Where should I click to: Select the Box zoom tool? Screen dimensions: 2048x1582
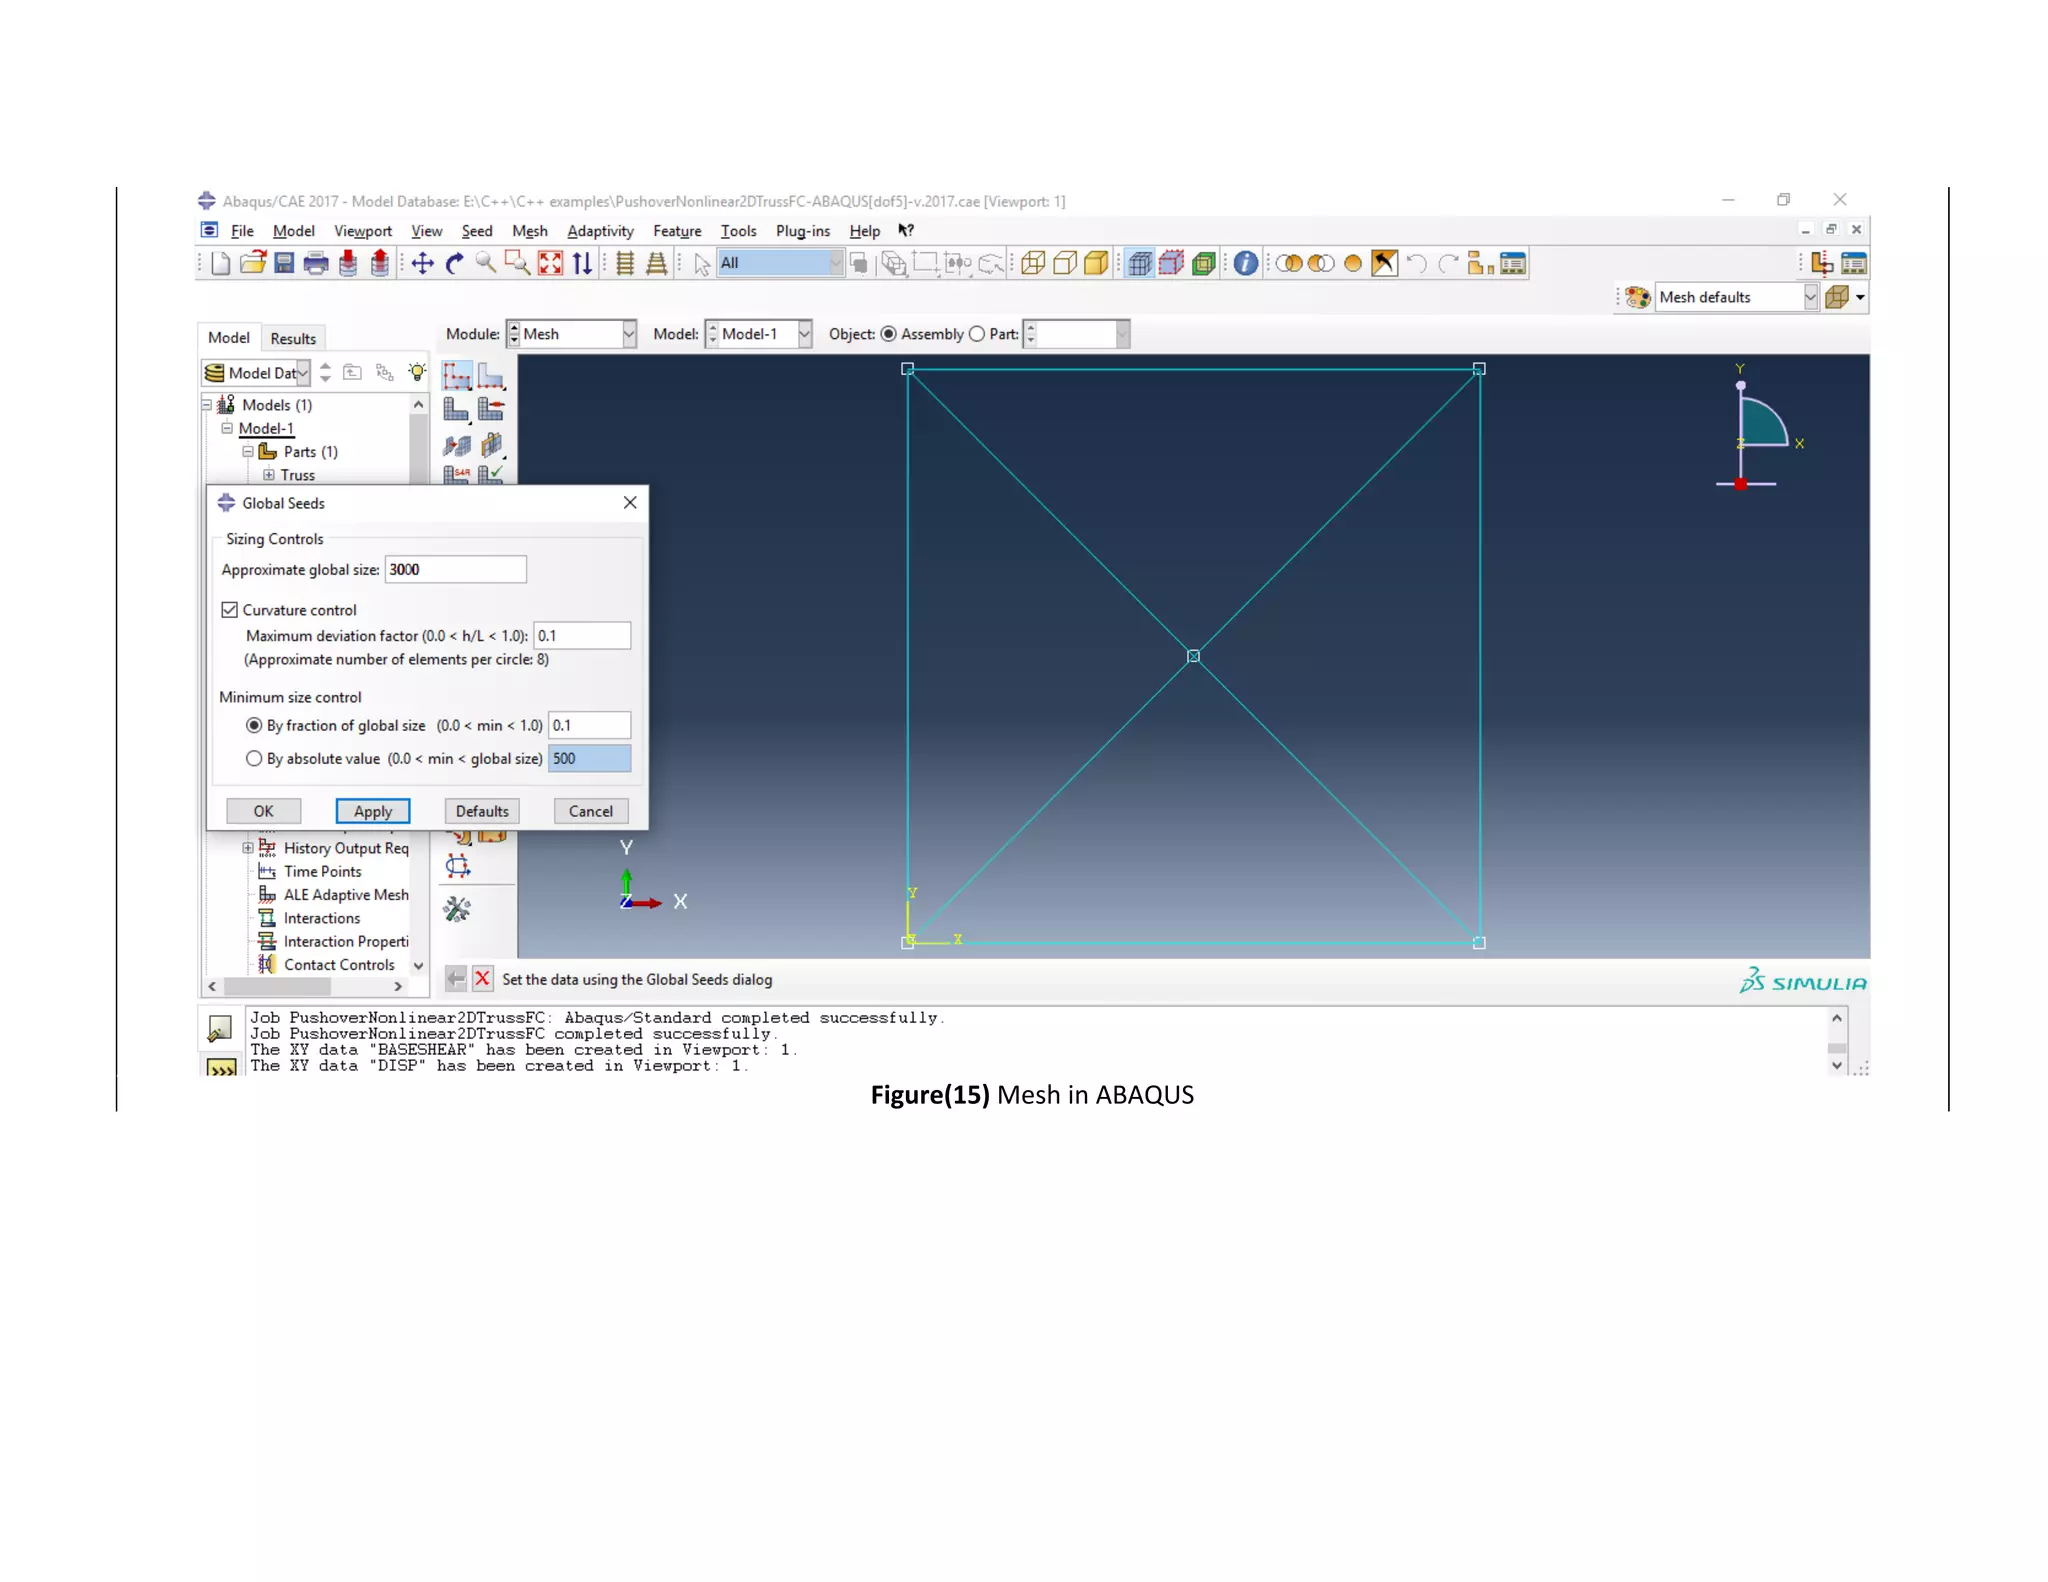518,264
